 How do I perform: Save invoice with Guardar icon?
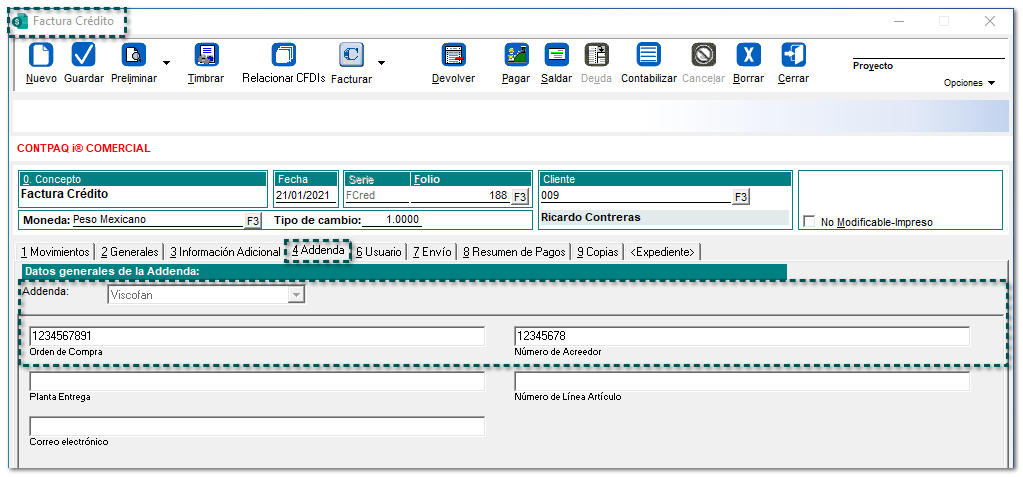pyautogui.click(x=84, y=55)
